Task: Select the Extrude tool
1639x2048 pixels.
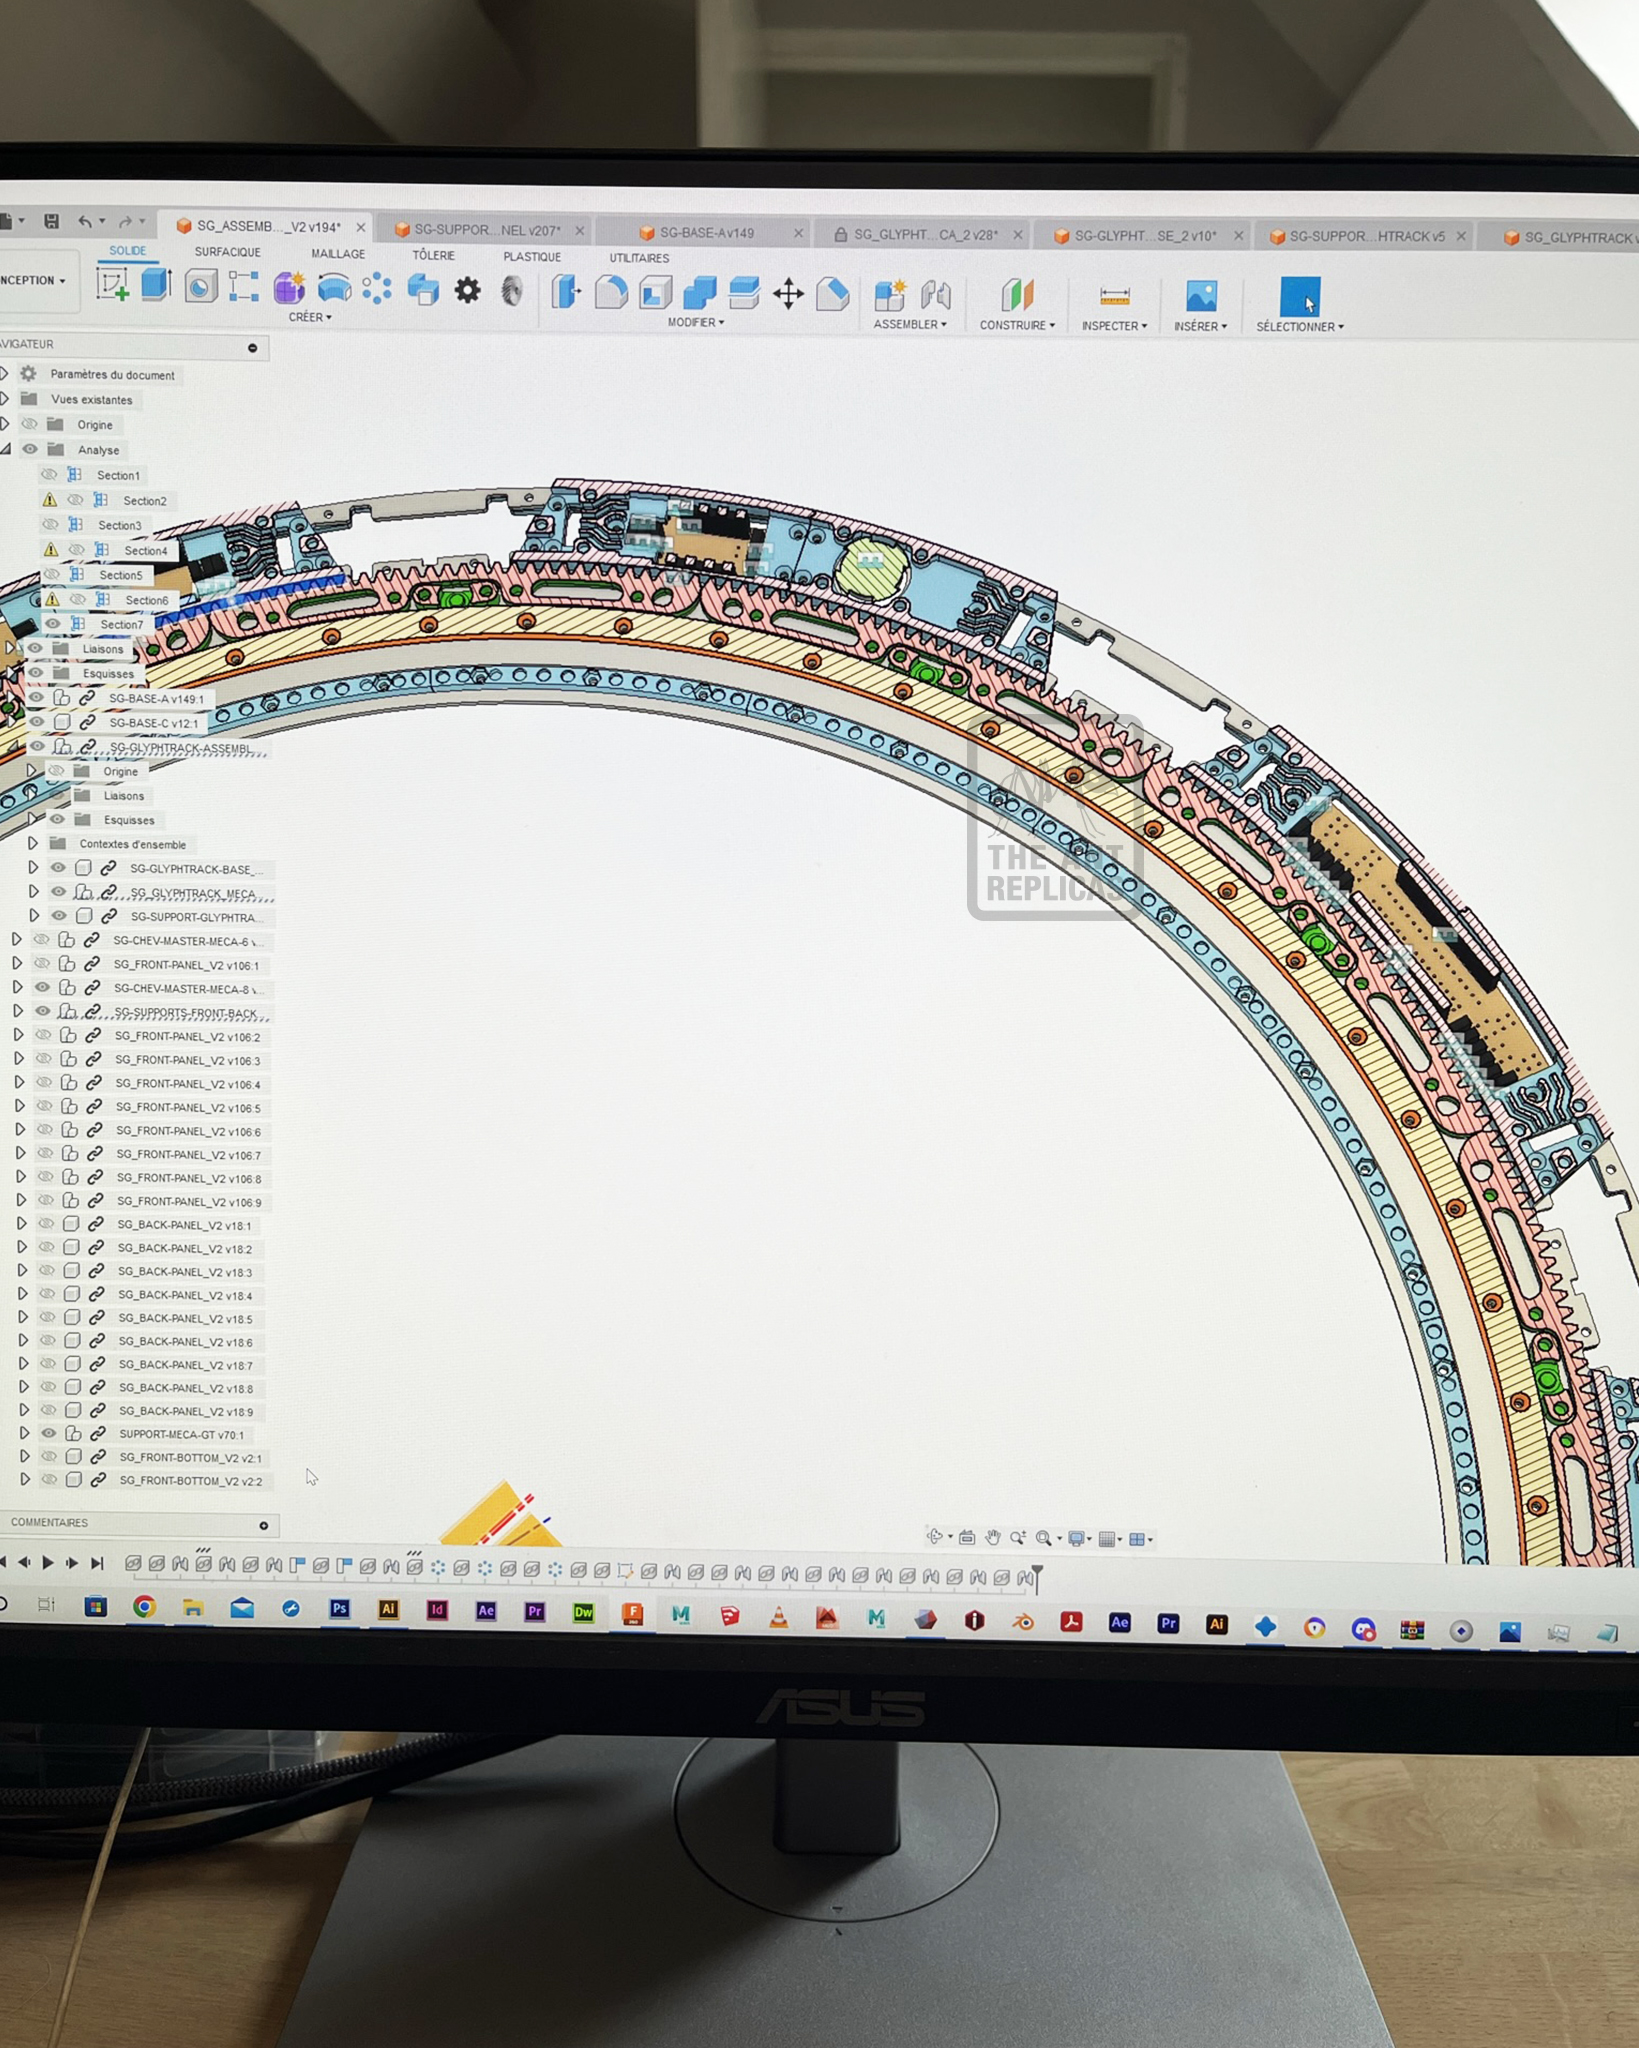Action: tap(156, 285)
